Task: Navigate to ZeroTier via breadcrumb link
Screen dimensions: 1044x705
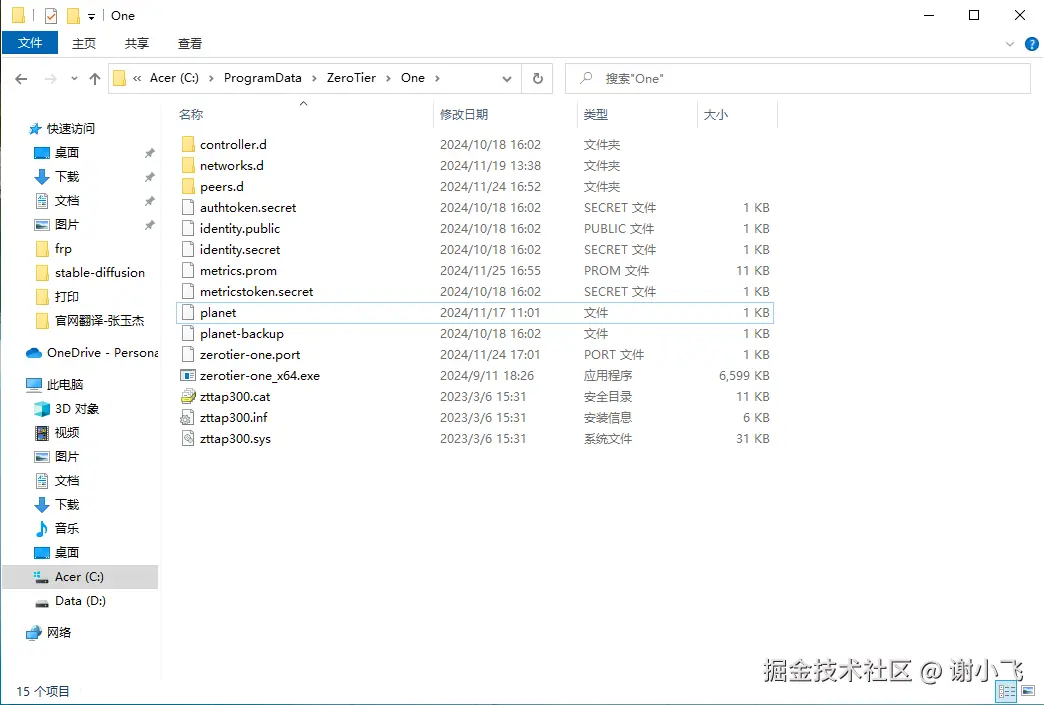Action: coord(352,78)
